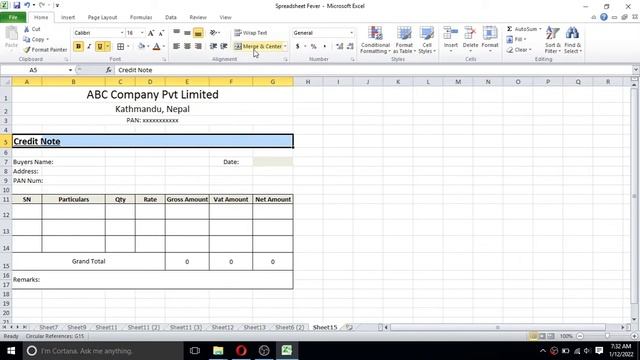
Task: Apply Top Align to the cell
Action: pyautogui.click(x=176, y=33)
